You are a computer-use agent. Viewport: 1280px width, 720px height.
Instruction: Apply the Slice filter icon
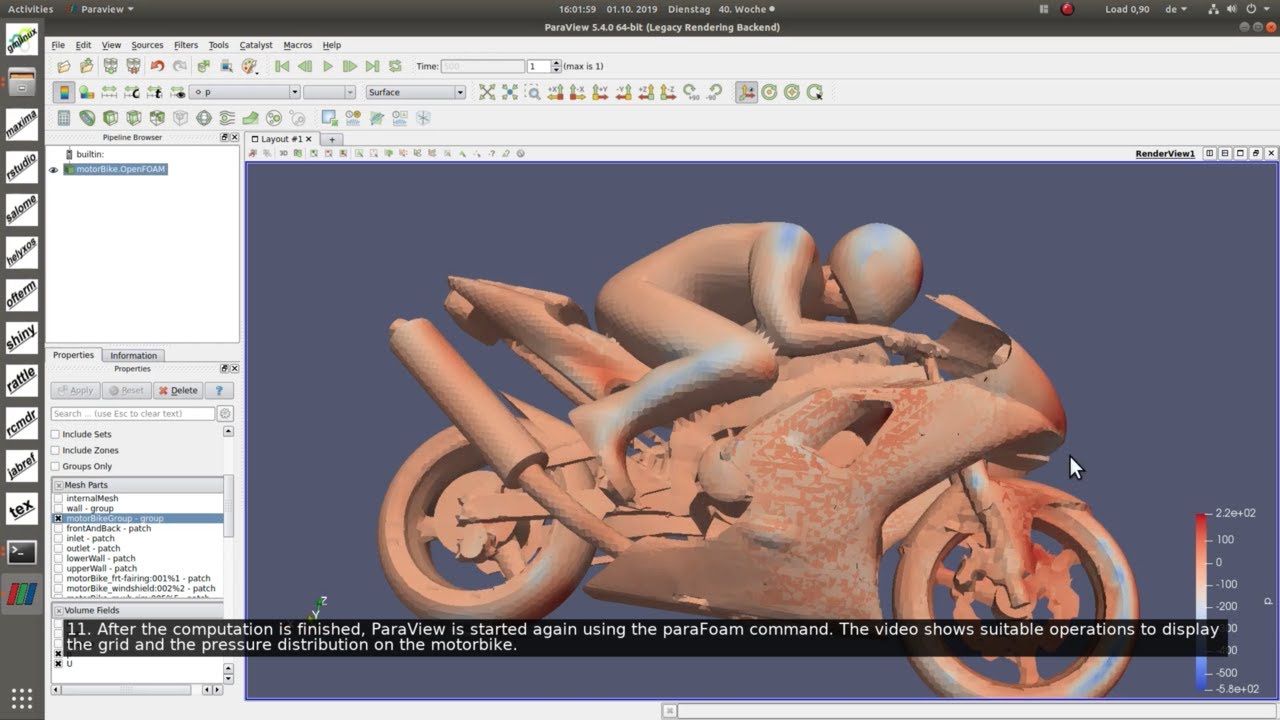click(133, 118)
